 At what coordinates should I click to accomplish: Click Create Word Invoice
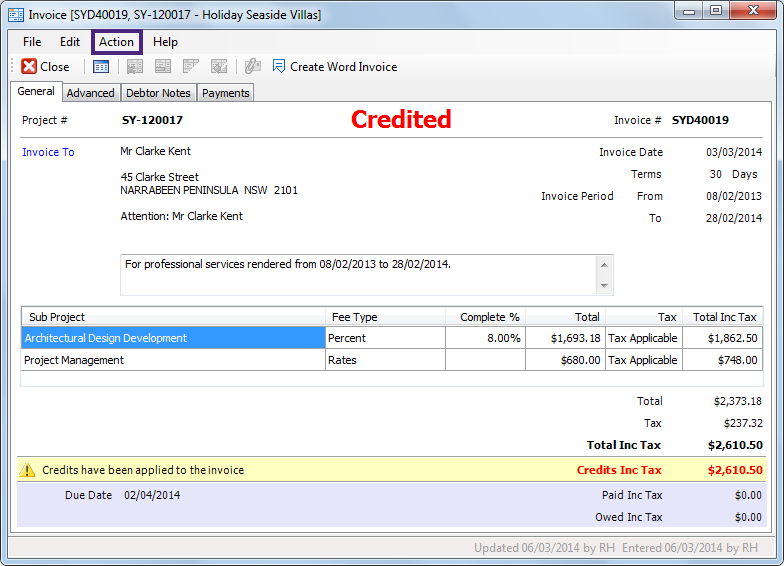[x=335, y=67]
